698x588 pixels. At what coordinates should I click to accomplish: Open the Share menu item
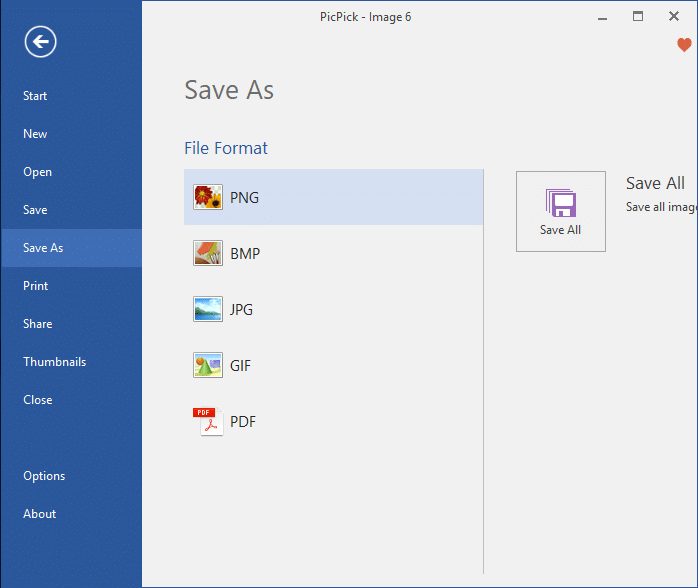[x=37, y=324]
